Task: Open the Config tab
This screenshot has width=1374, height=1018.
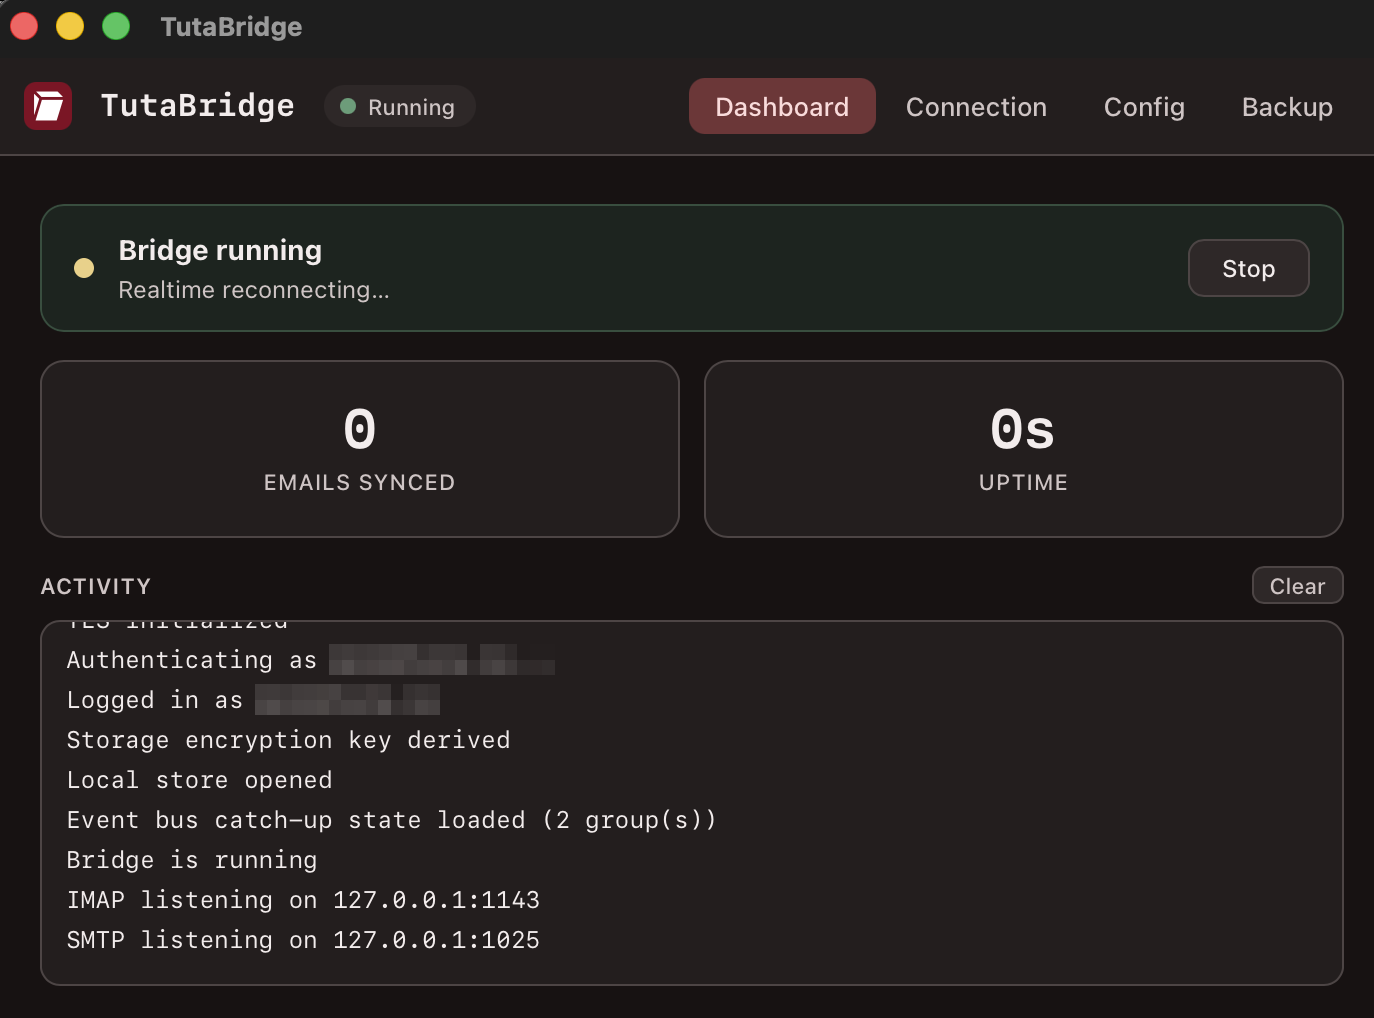Action: [1144, 107]
